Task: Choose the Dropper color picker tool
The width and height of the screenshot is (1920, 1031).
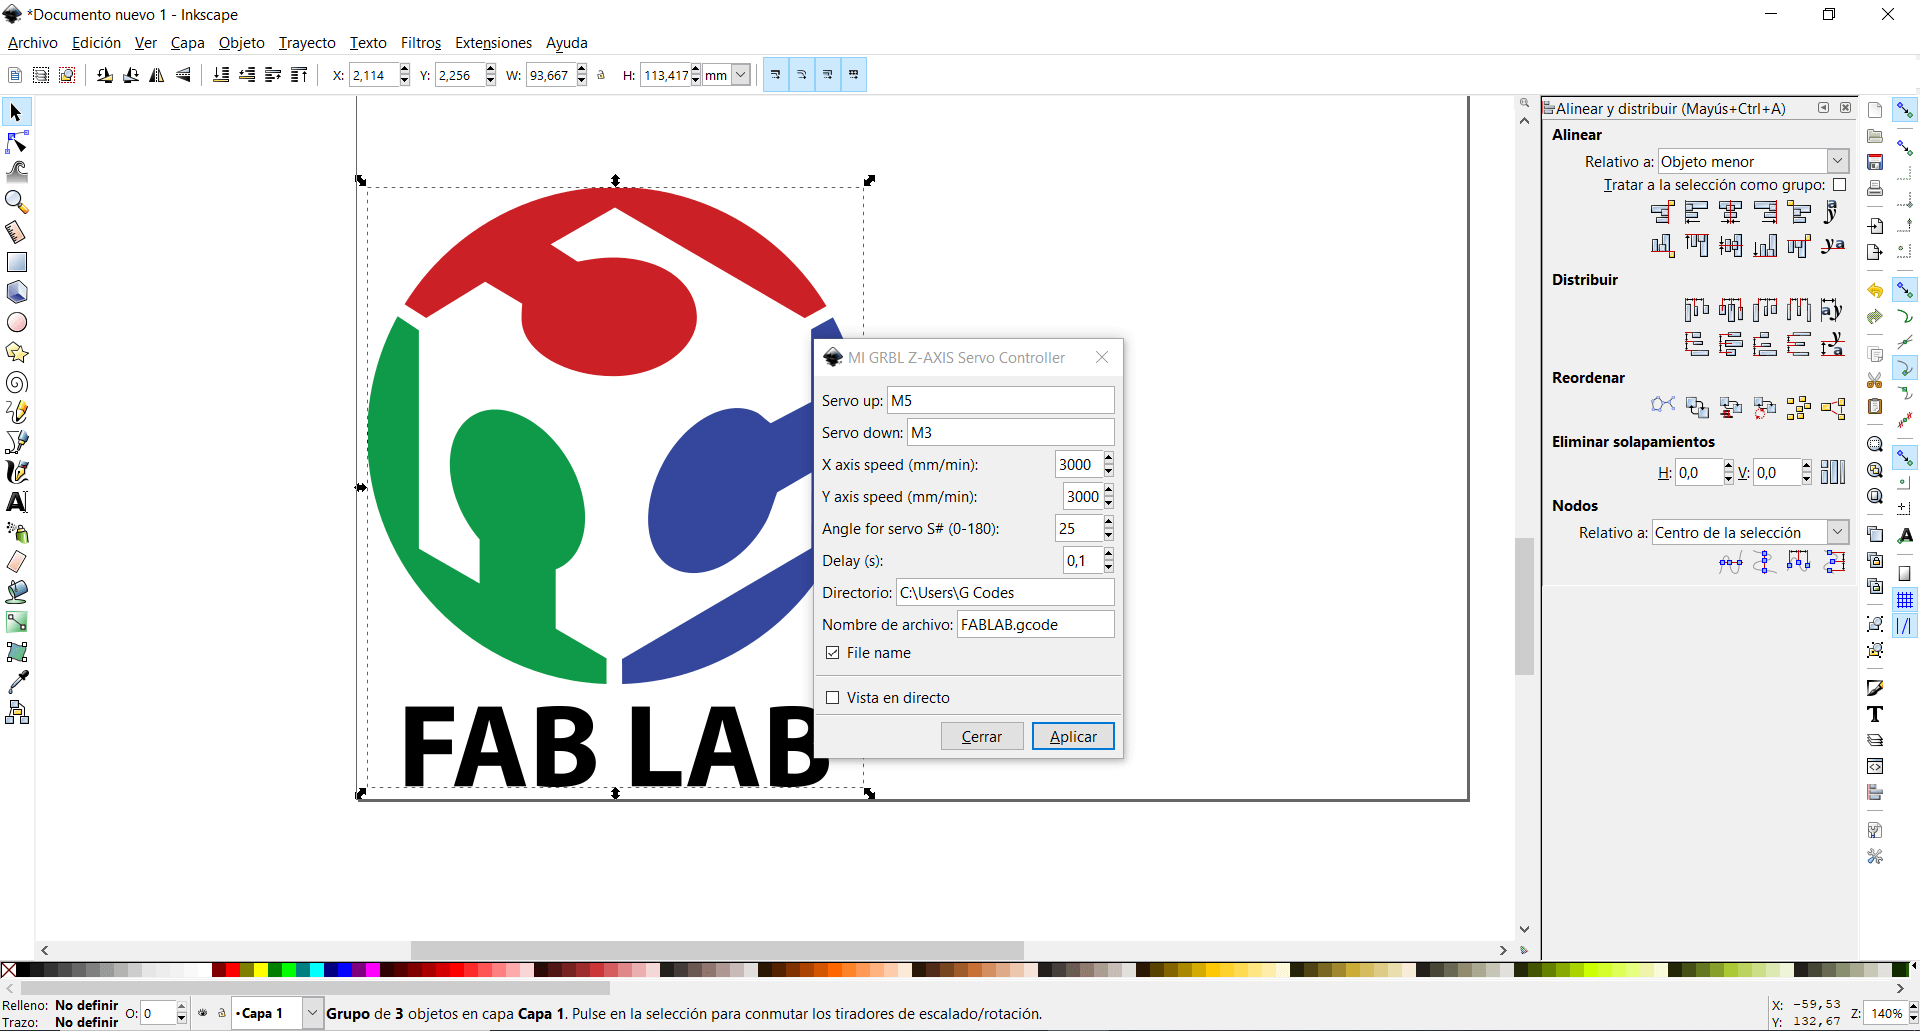Action: pyautogui.click(x=17, y=682)
